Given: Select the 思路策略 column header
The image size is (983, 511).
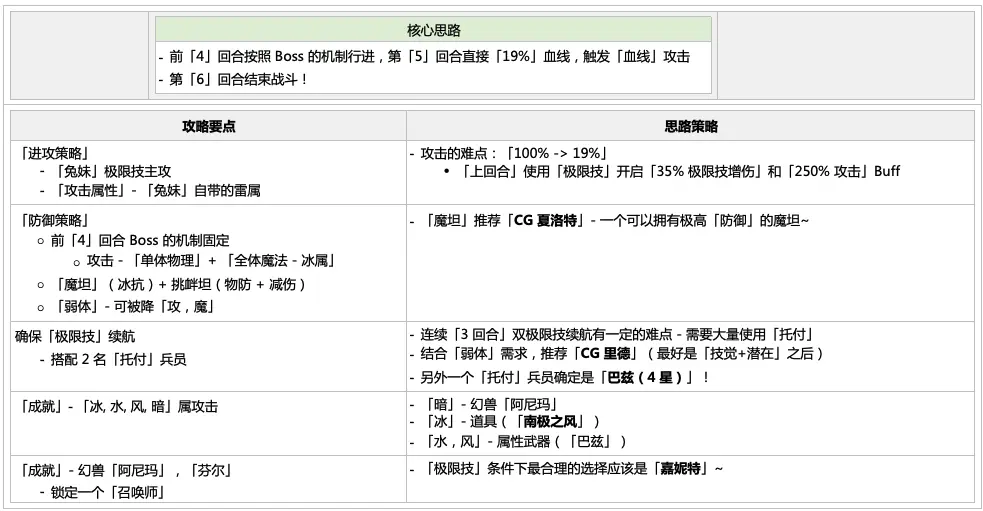Looking at the screenshot, I should tap(691, 126).
